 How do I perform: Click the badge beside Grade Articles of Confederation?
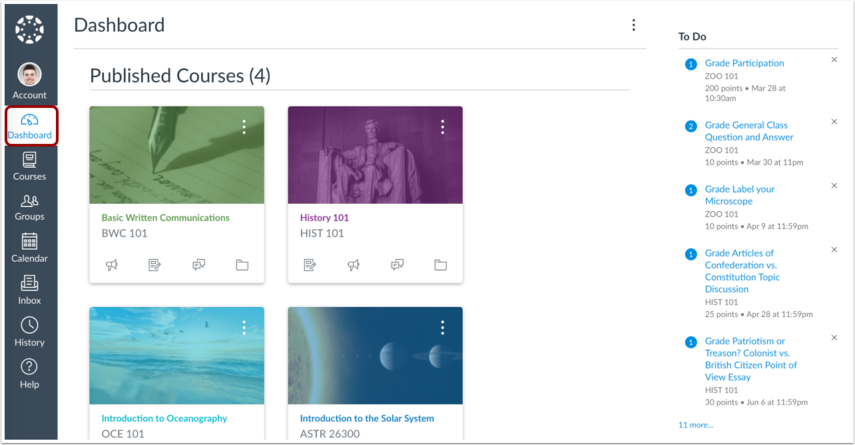(691, 254)
